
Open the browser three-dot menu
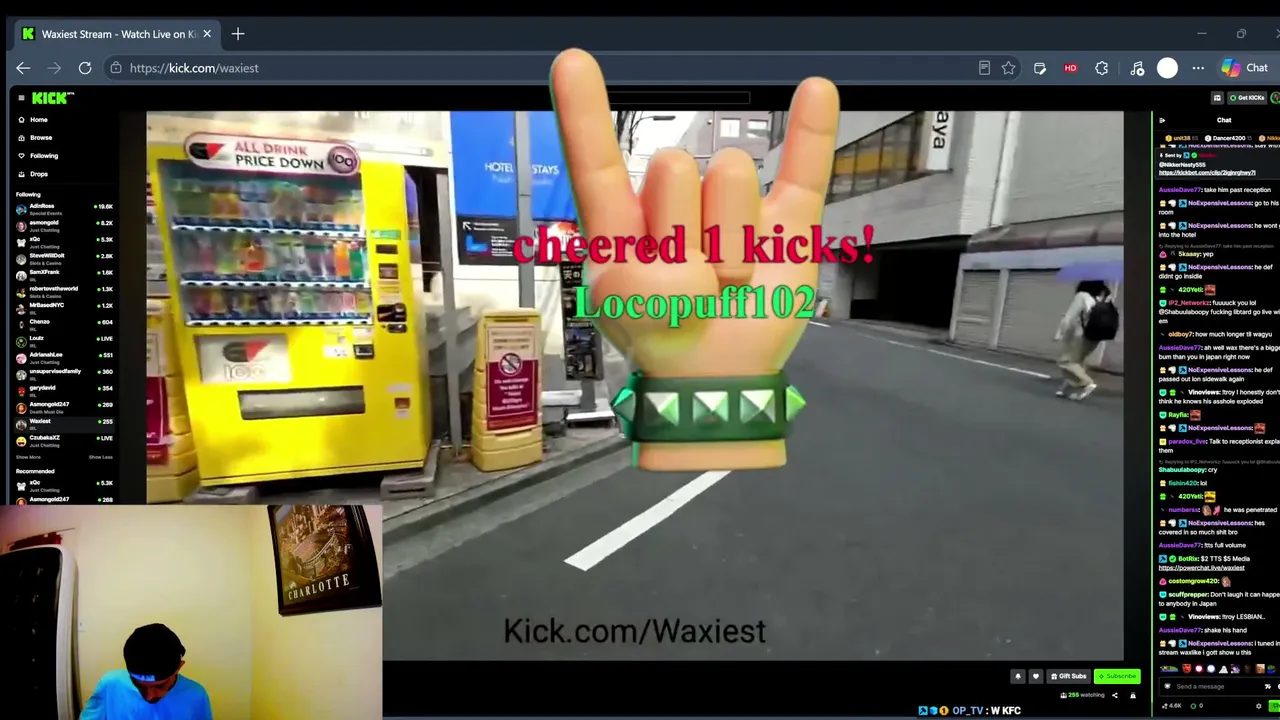(x=1198, y=68)
